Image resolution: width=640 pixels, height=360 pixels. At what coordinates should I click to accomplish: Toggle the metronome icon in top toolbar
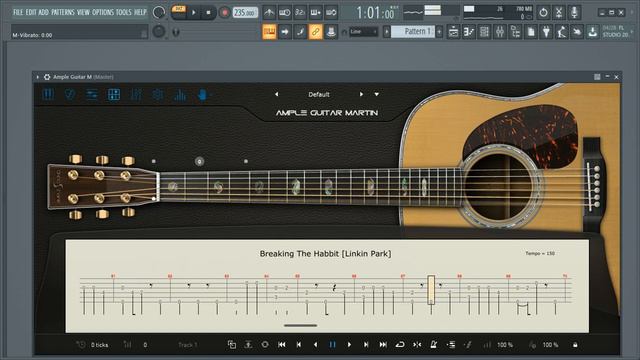[x=269, y=13]
